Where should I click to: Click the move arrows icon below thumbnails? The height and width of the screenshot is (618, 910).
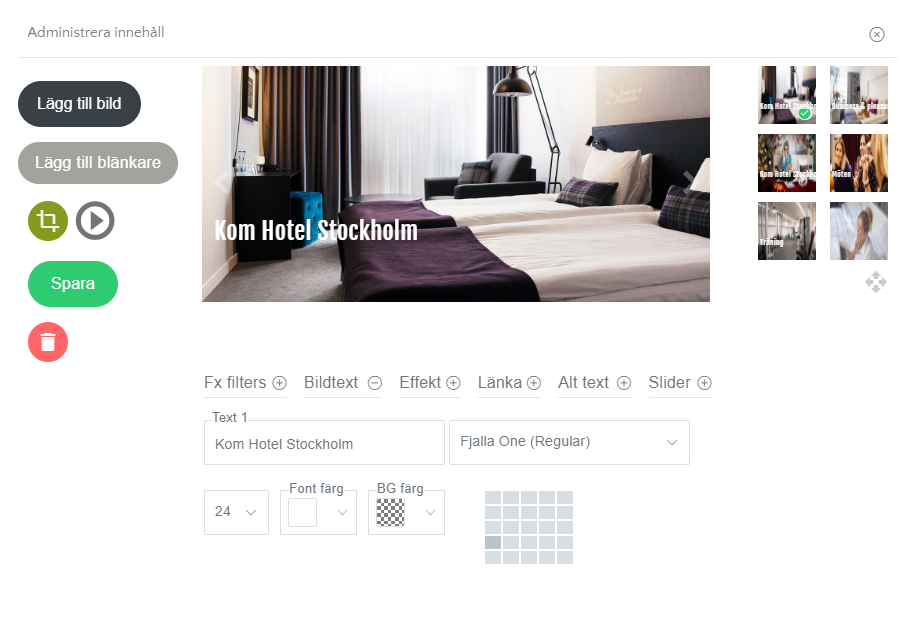[876, 282]
